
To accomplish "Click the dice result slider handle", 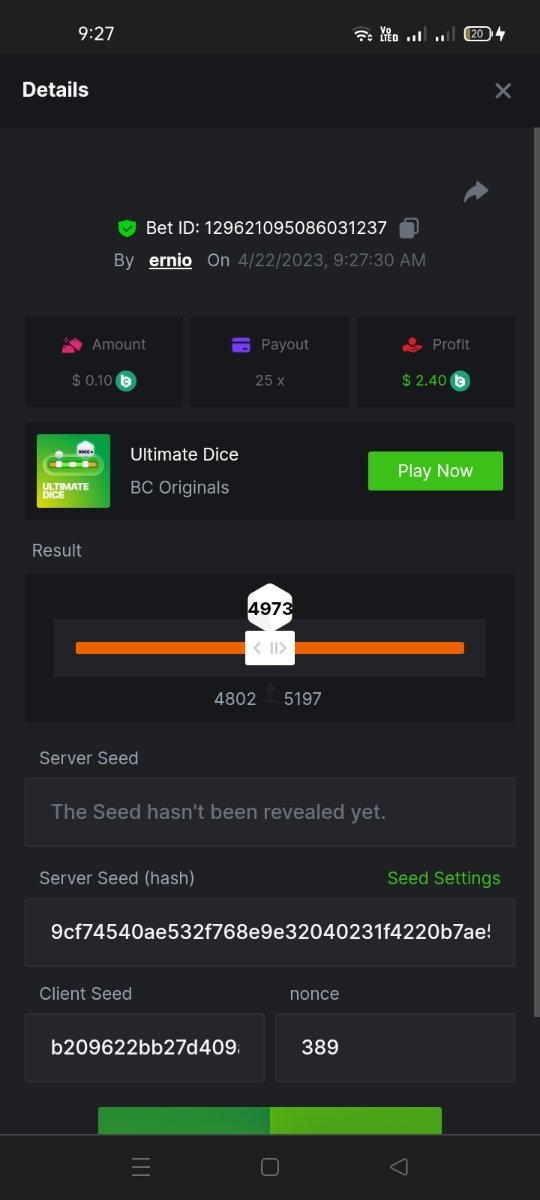I will pyautogui.click(x=270, y=647).
